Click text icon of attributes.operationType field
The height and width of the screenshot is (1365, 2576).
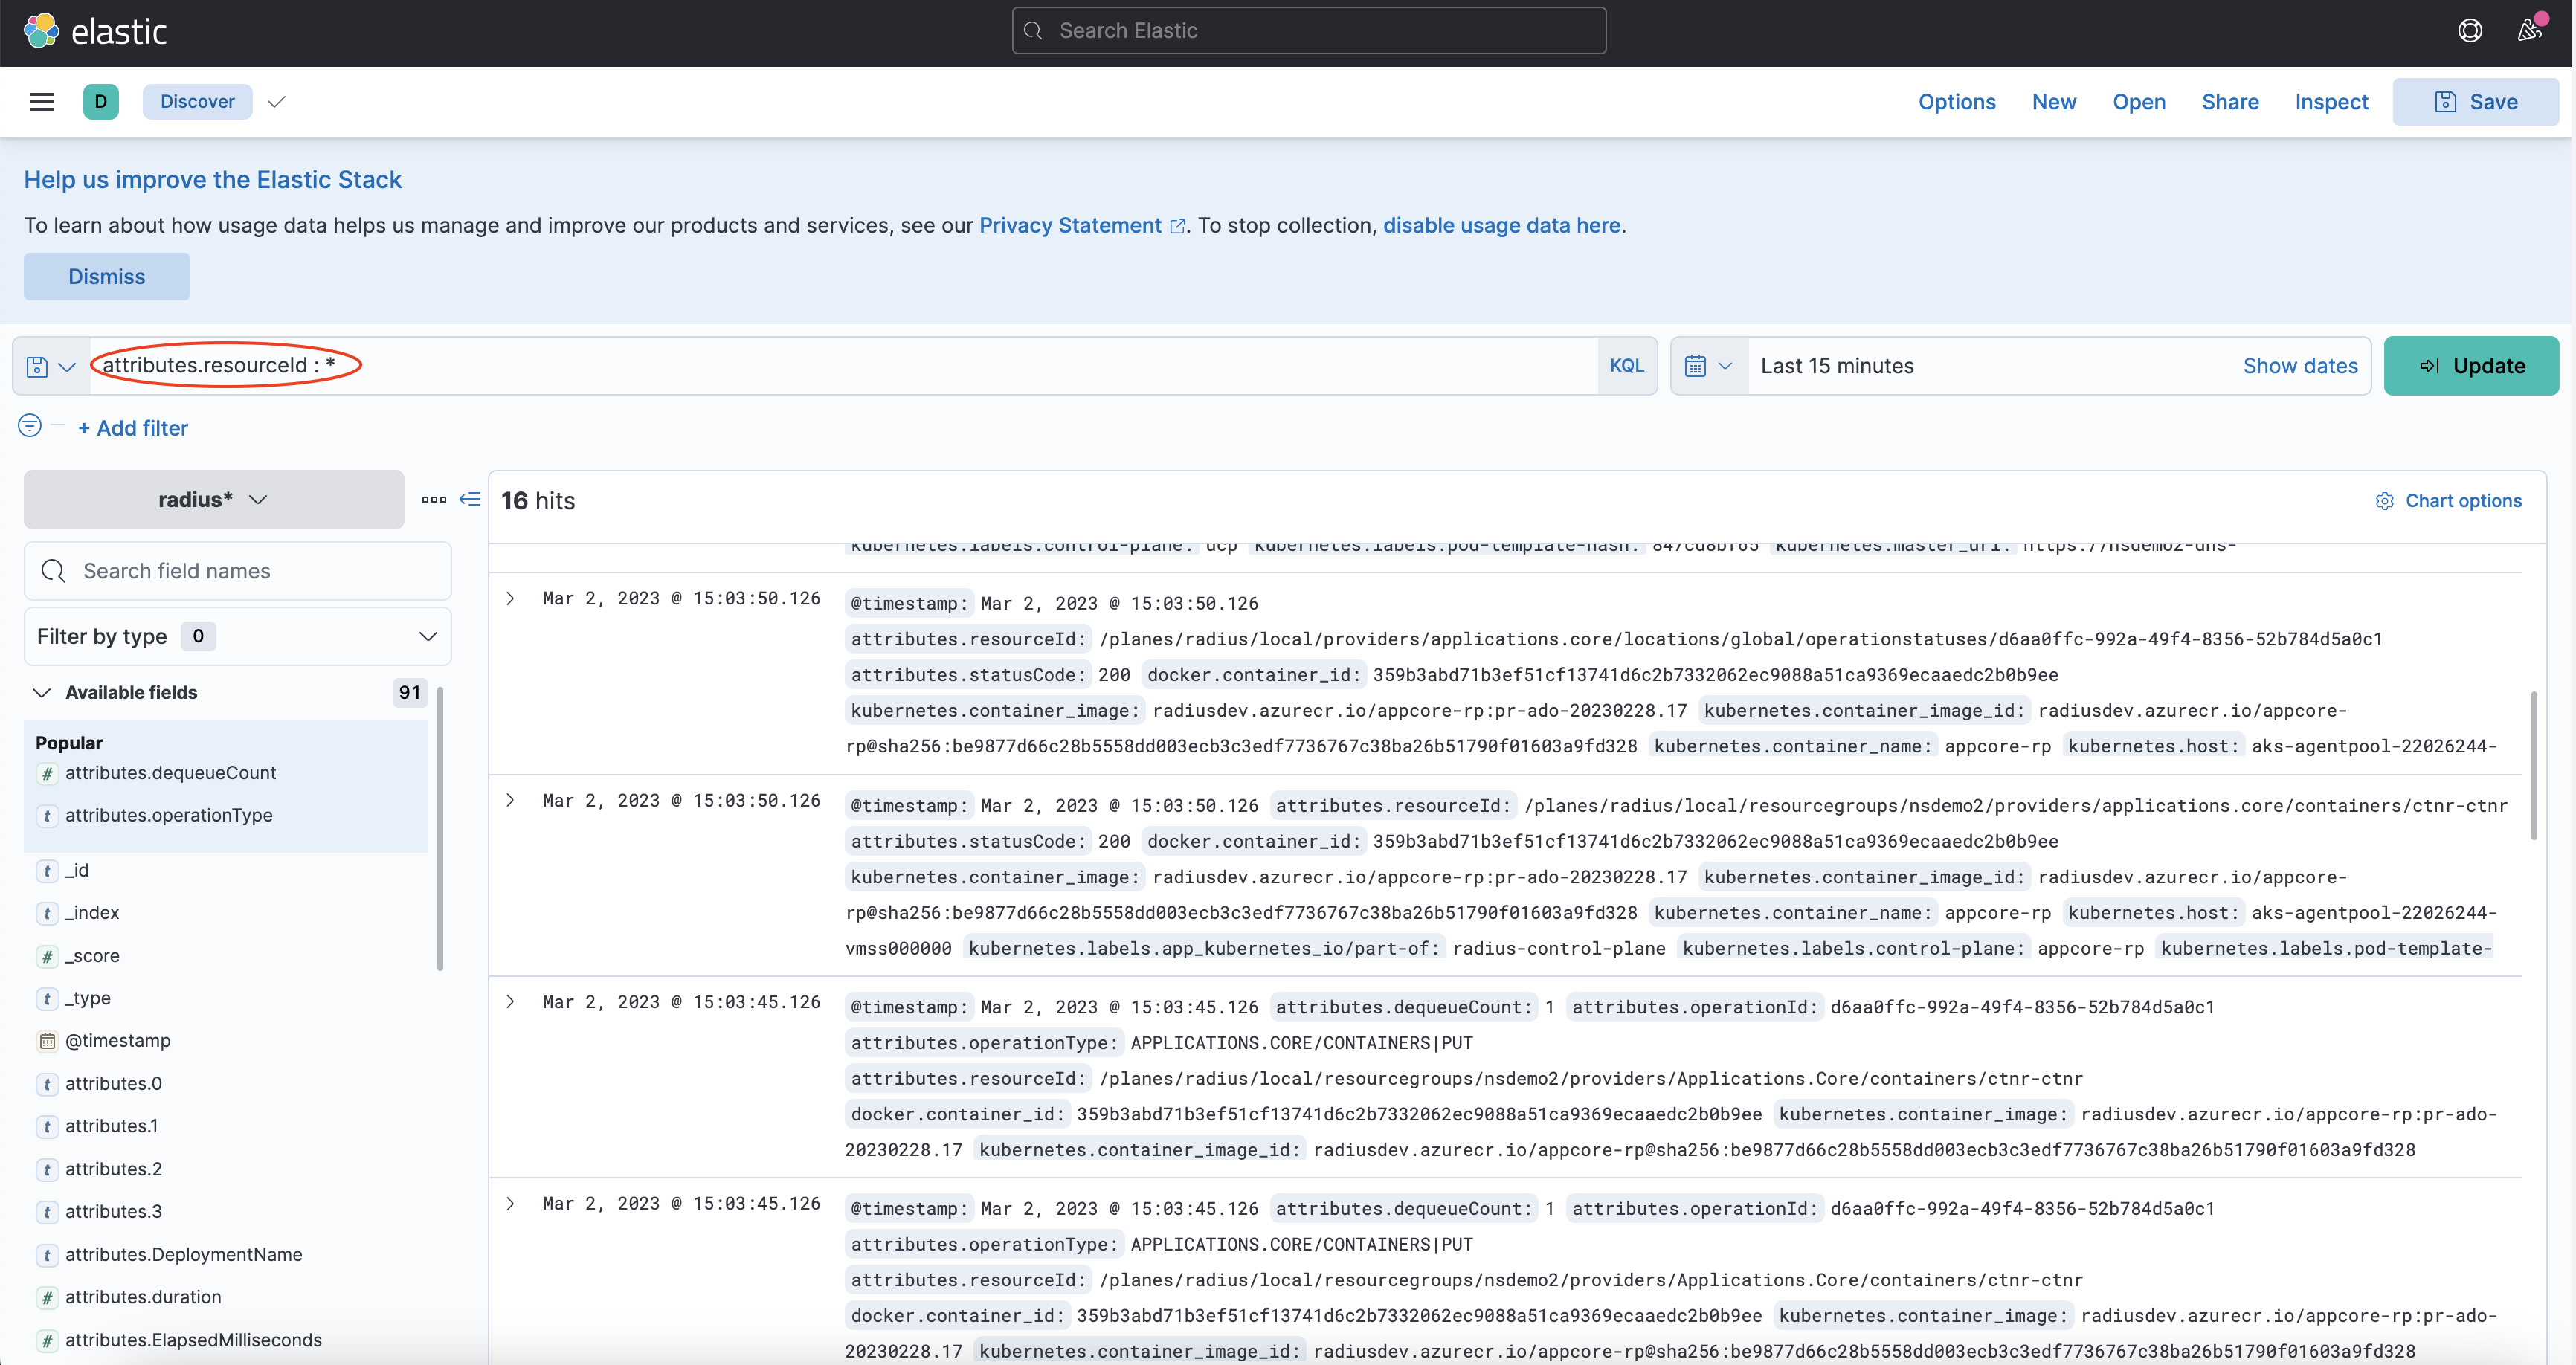click(x=47, y=816)
